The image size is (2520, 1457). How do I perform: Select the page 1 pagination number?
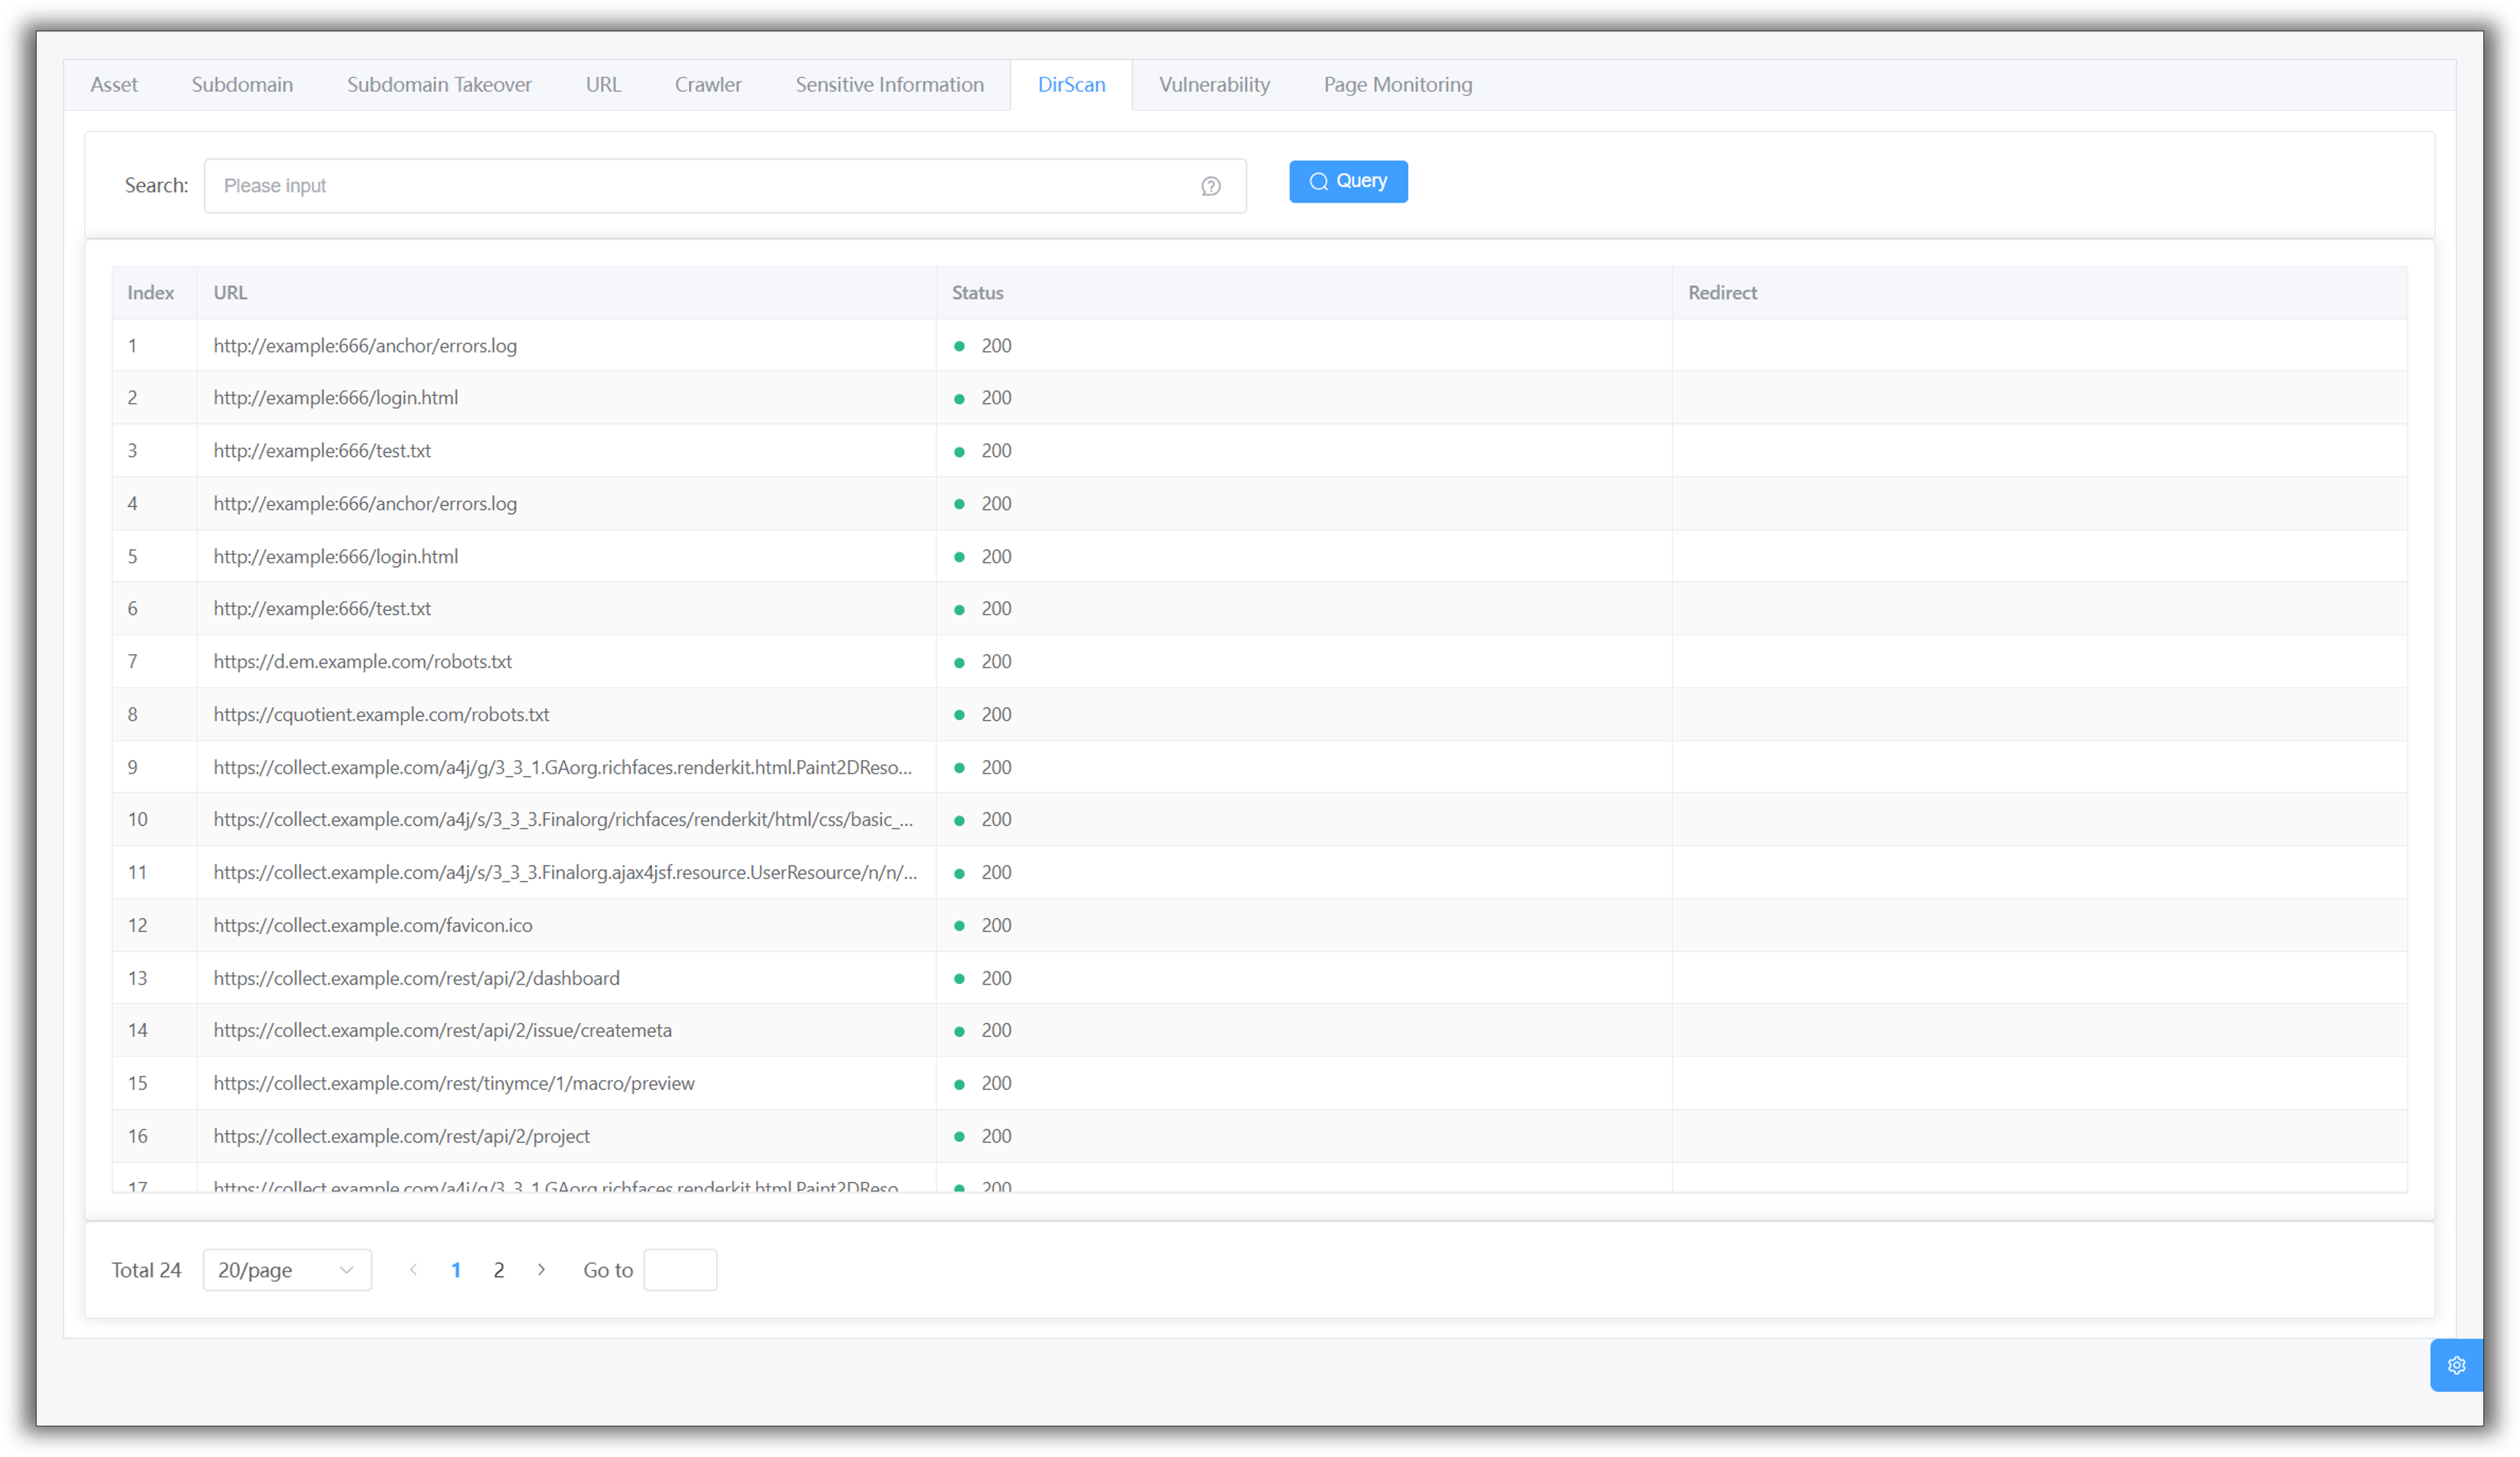coord(456,1270)
